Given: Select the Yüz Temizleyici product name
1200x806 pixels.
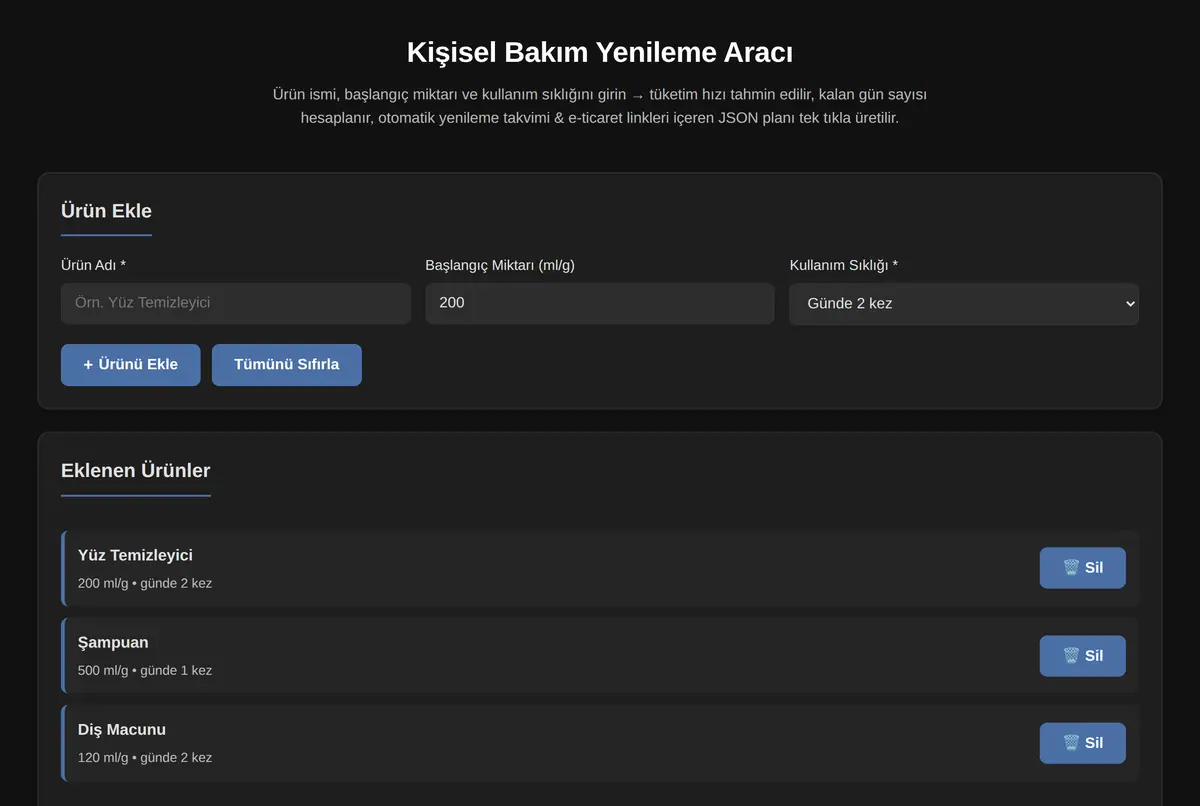Looking at the screenshot, I should coord(135,555).
